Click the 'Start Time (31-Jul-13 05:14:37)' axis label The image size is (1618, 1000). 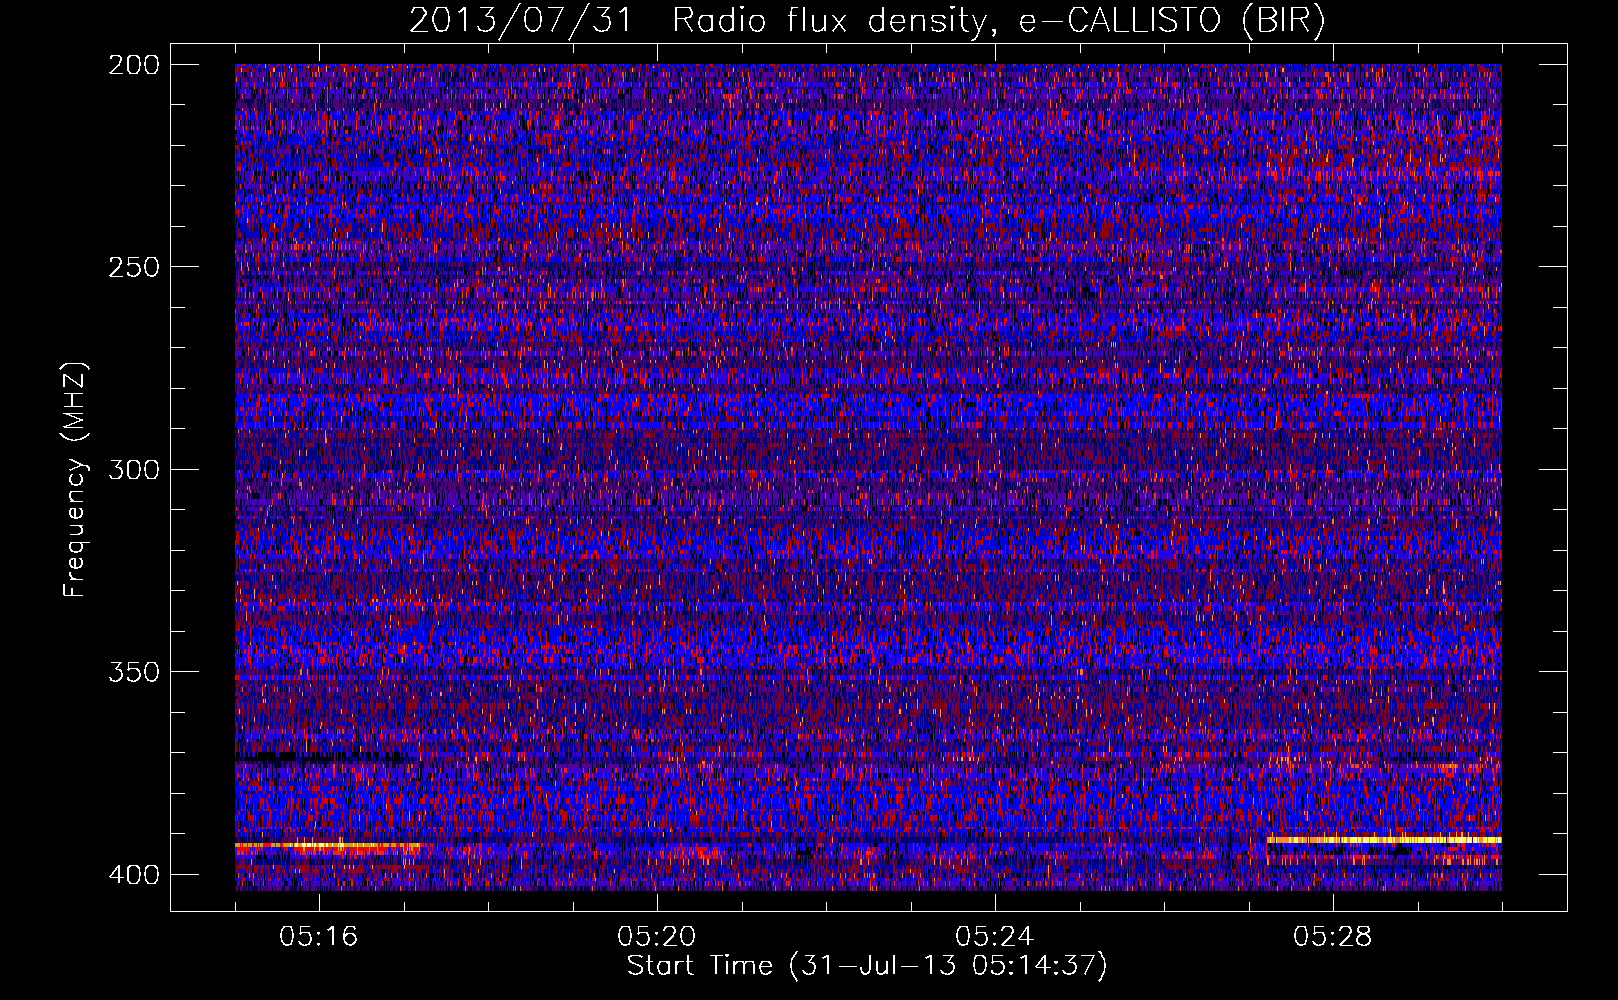pyautogui.click(x=867, y=966)
